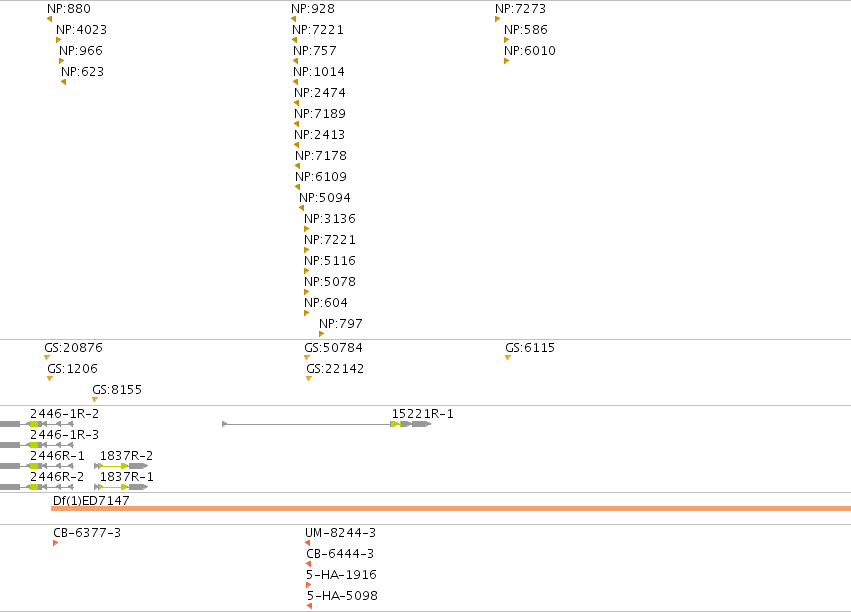Viewport: 851px width, 612px height.
Task: Click the insertion arrow below NP:880
Action: (x=49, y=19)
